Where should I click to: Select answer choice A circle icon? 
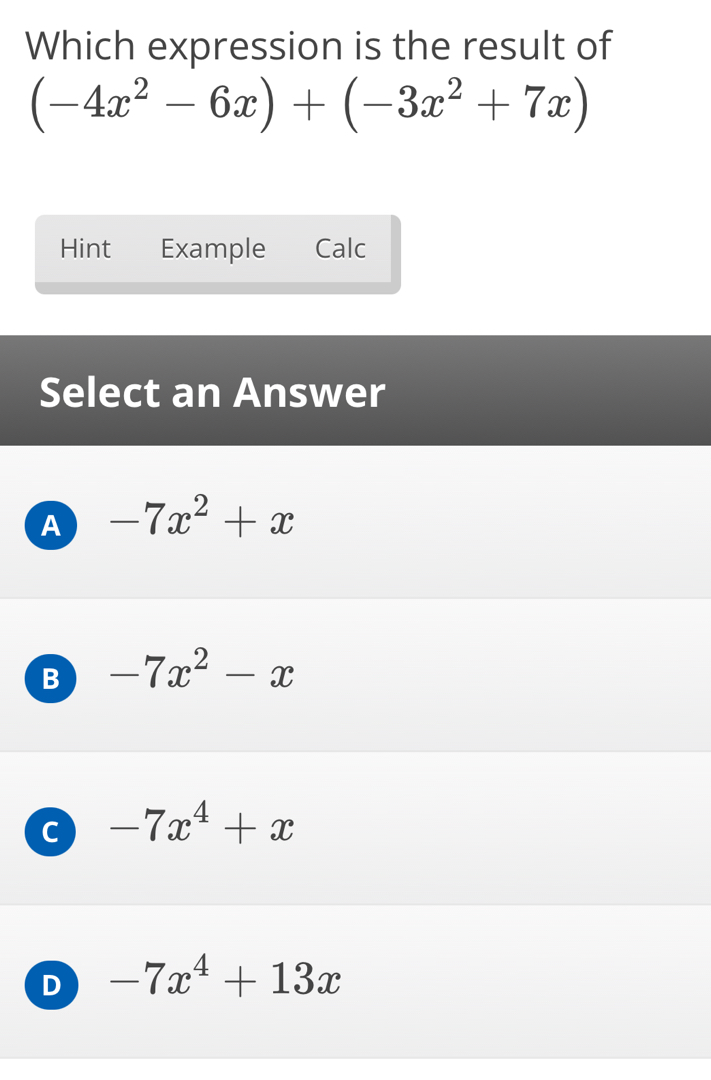[x=51, y=524]
